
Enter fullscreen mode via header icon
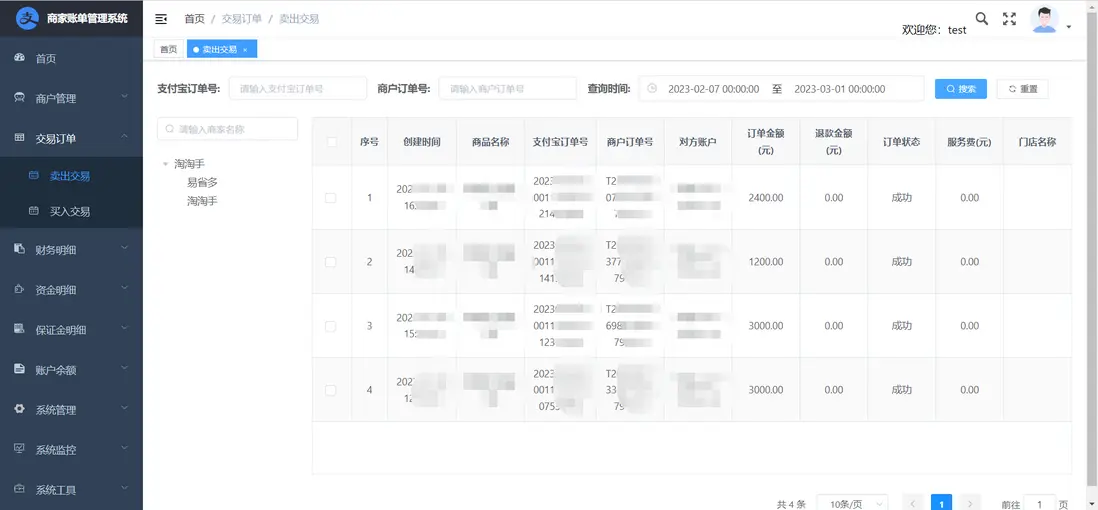(x=1009, y=19)
